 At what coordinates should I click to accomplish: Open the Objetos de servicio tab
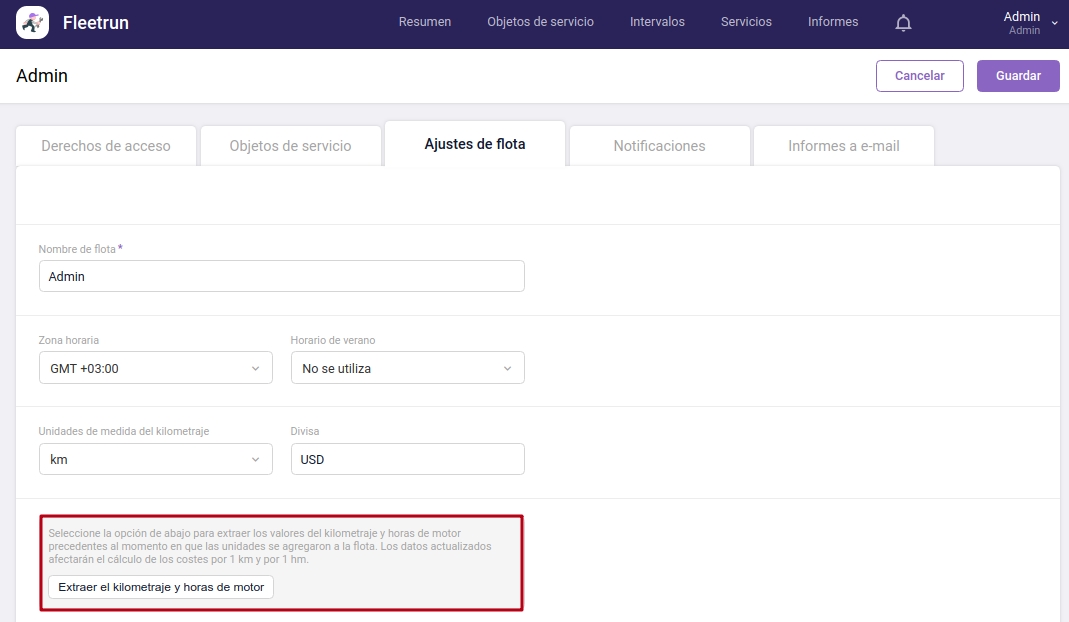point(290,144)
